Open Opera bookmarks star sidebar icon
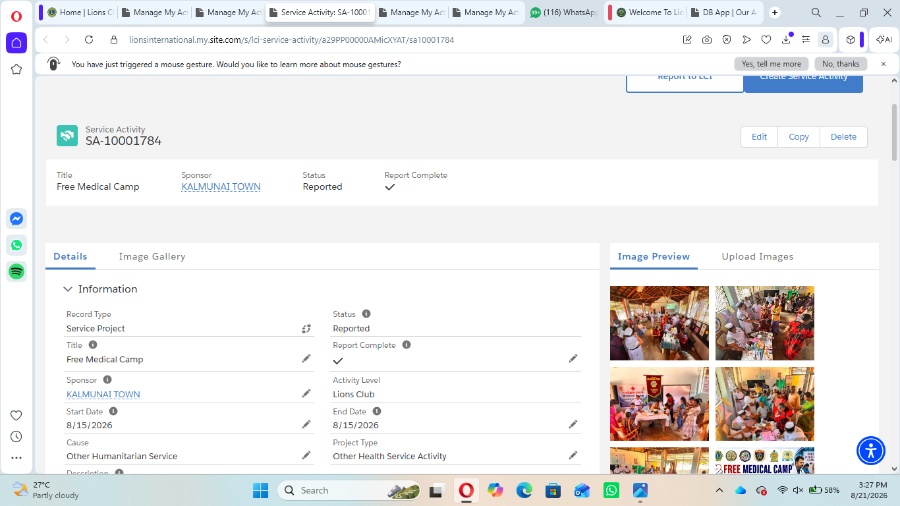Image resolution: width=900 pixels, height=506 pixels. tap(16, 69)
